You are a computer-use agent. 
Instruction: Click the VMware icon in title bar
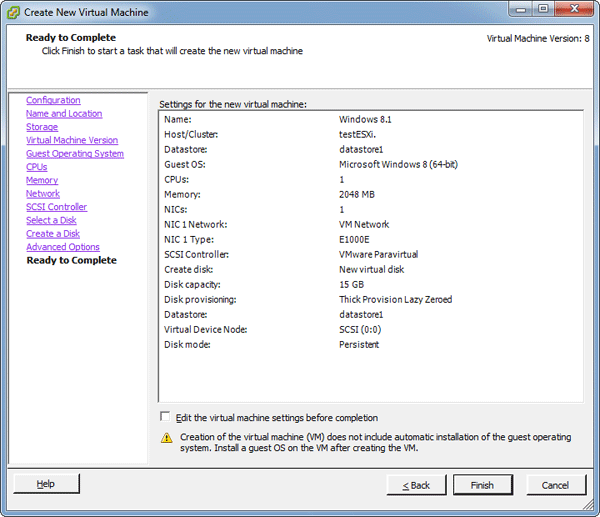[x=14, y=12]
